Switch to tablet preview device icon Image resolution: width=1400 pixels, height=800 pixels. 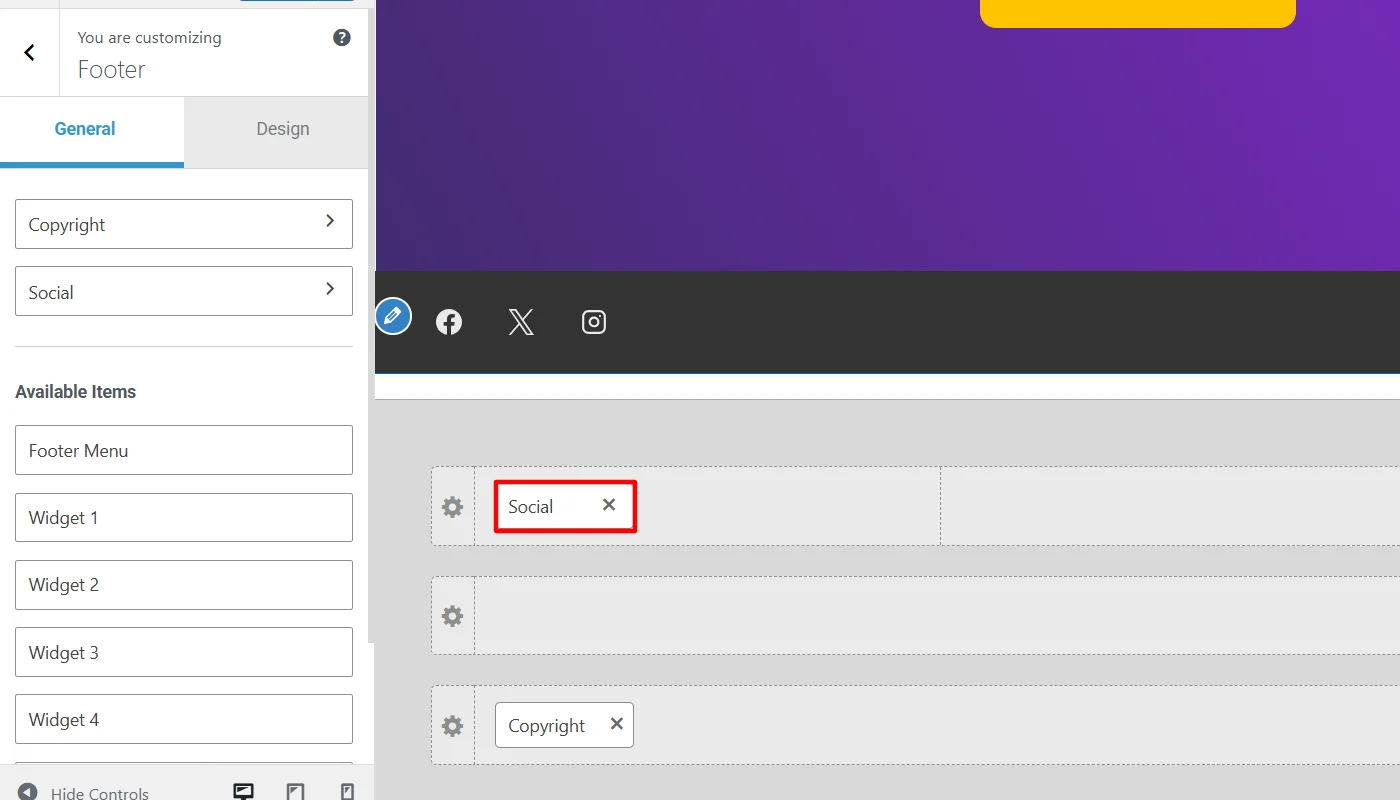coord(295,792)
